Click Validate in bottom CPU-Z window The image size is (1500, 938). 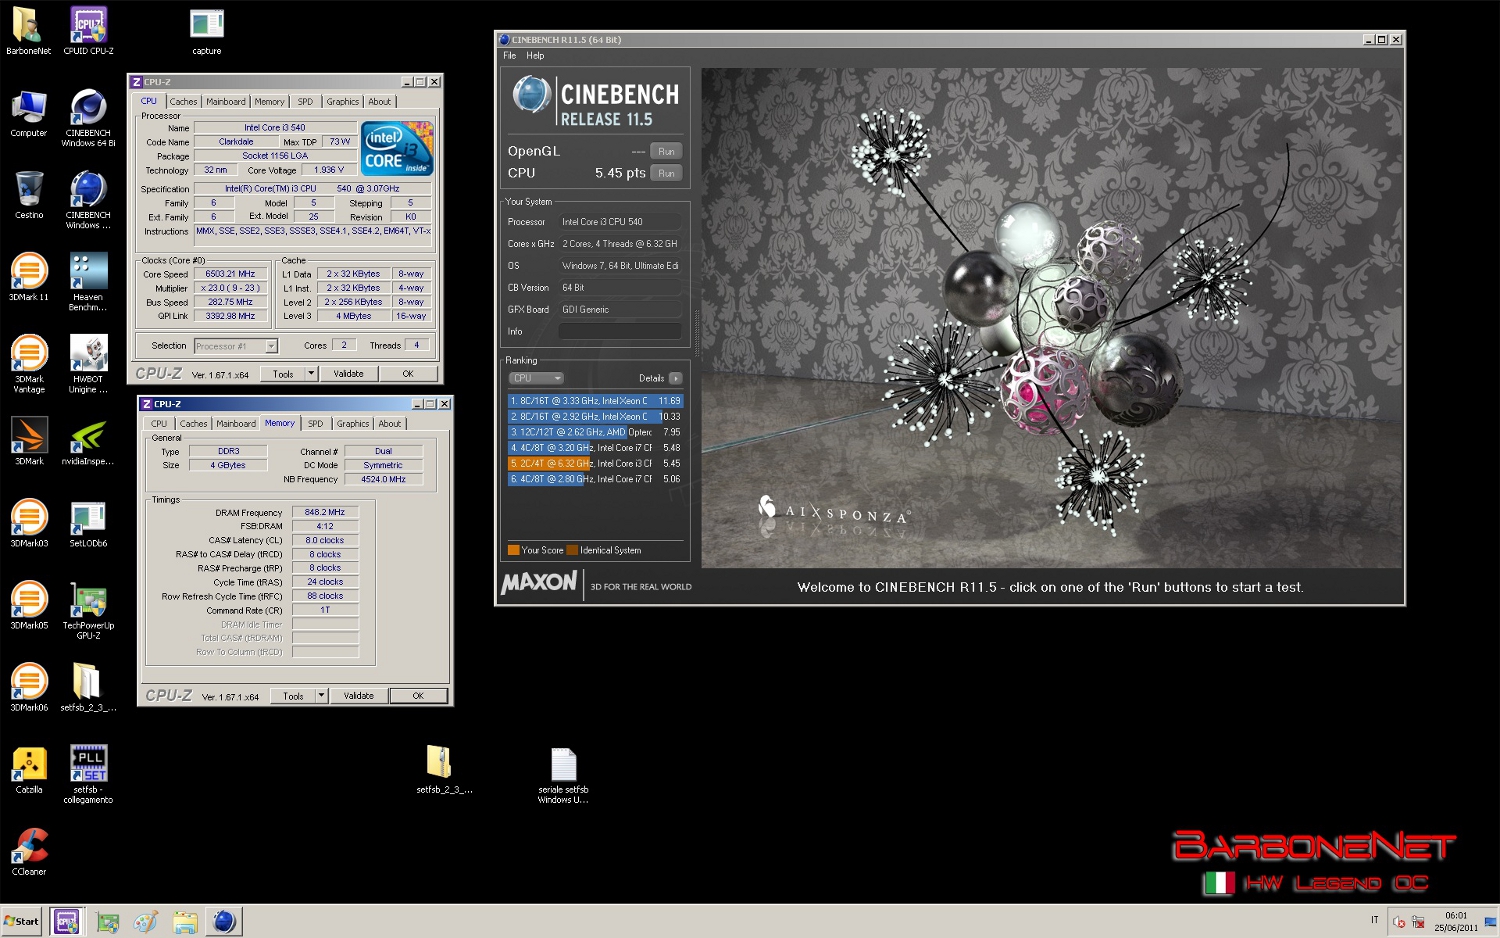358,696
